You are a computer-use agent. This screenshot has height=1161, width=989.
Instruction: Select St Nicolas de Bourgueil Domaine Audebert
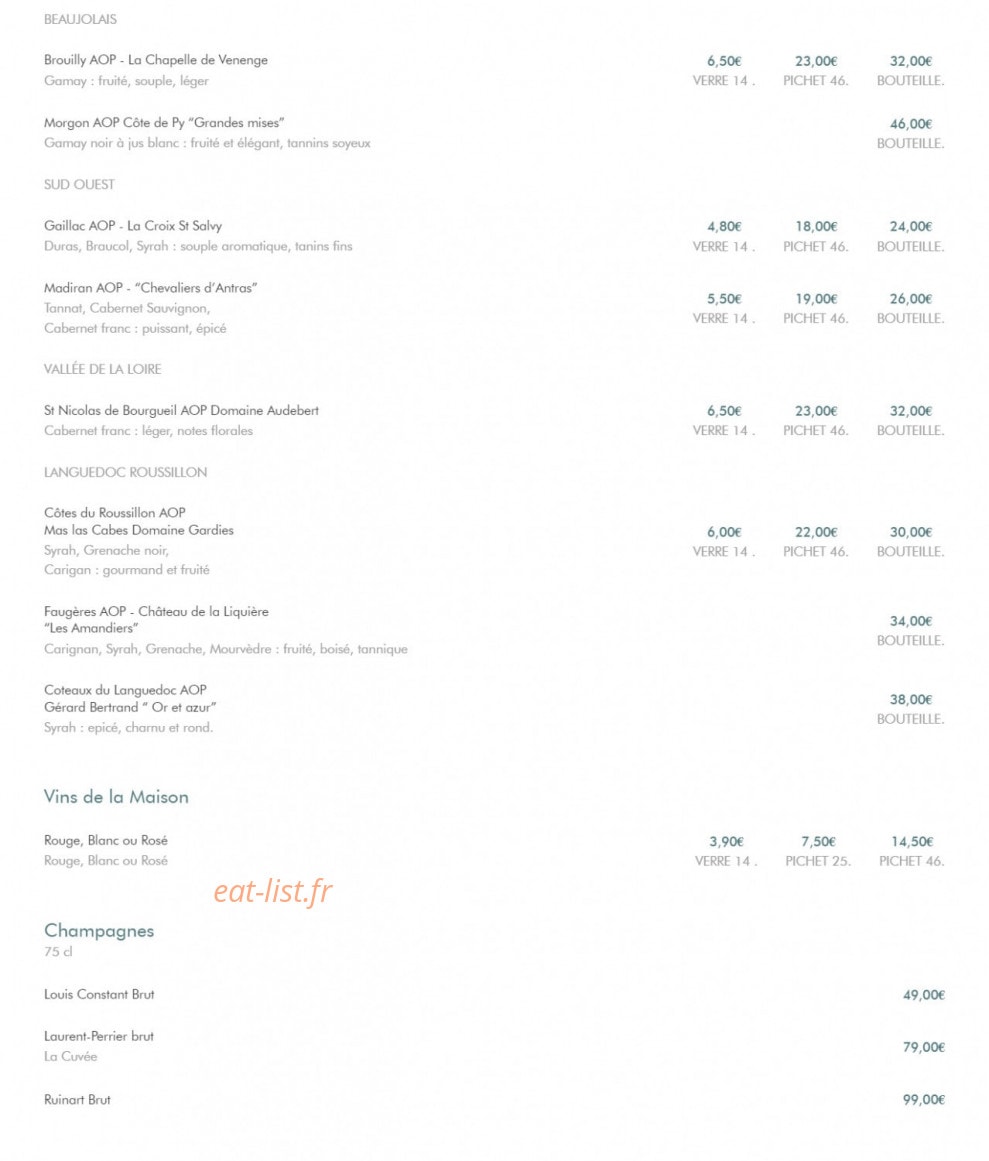[181, 410]
